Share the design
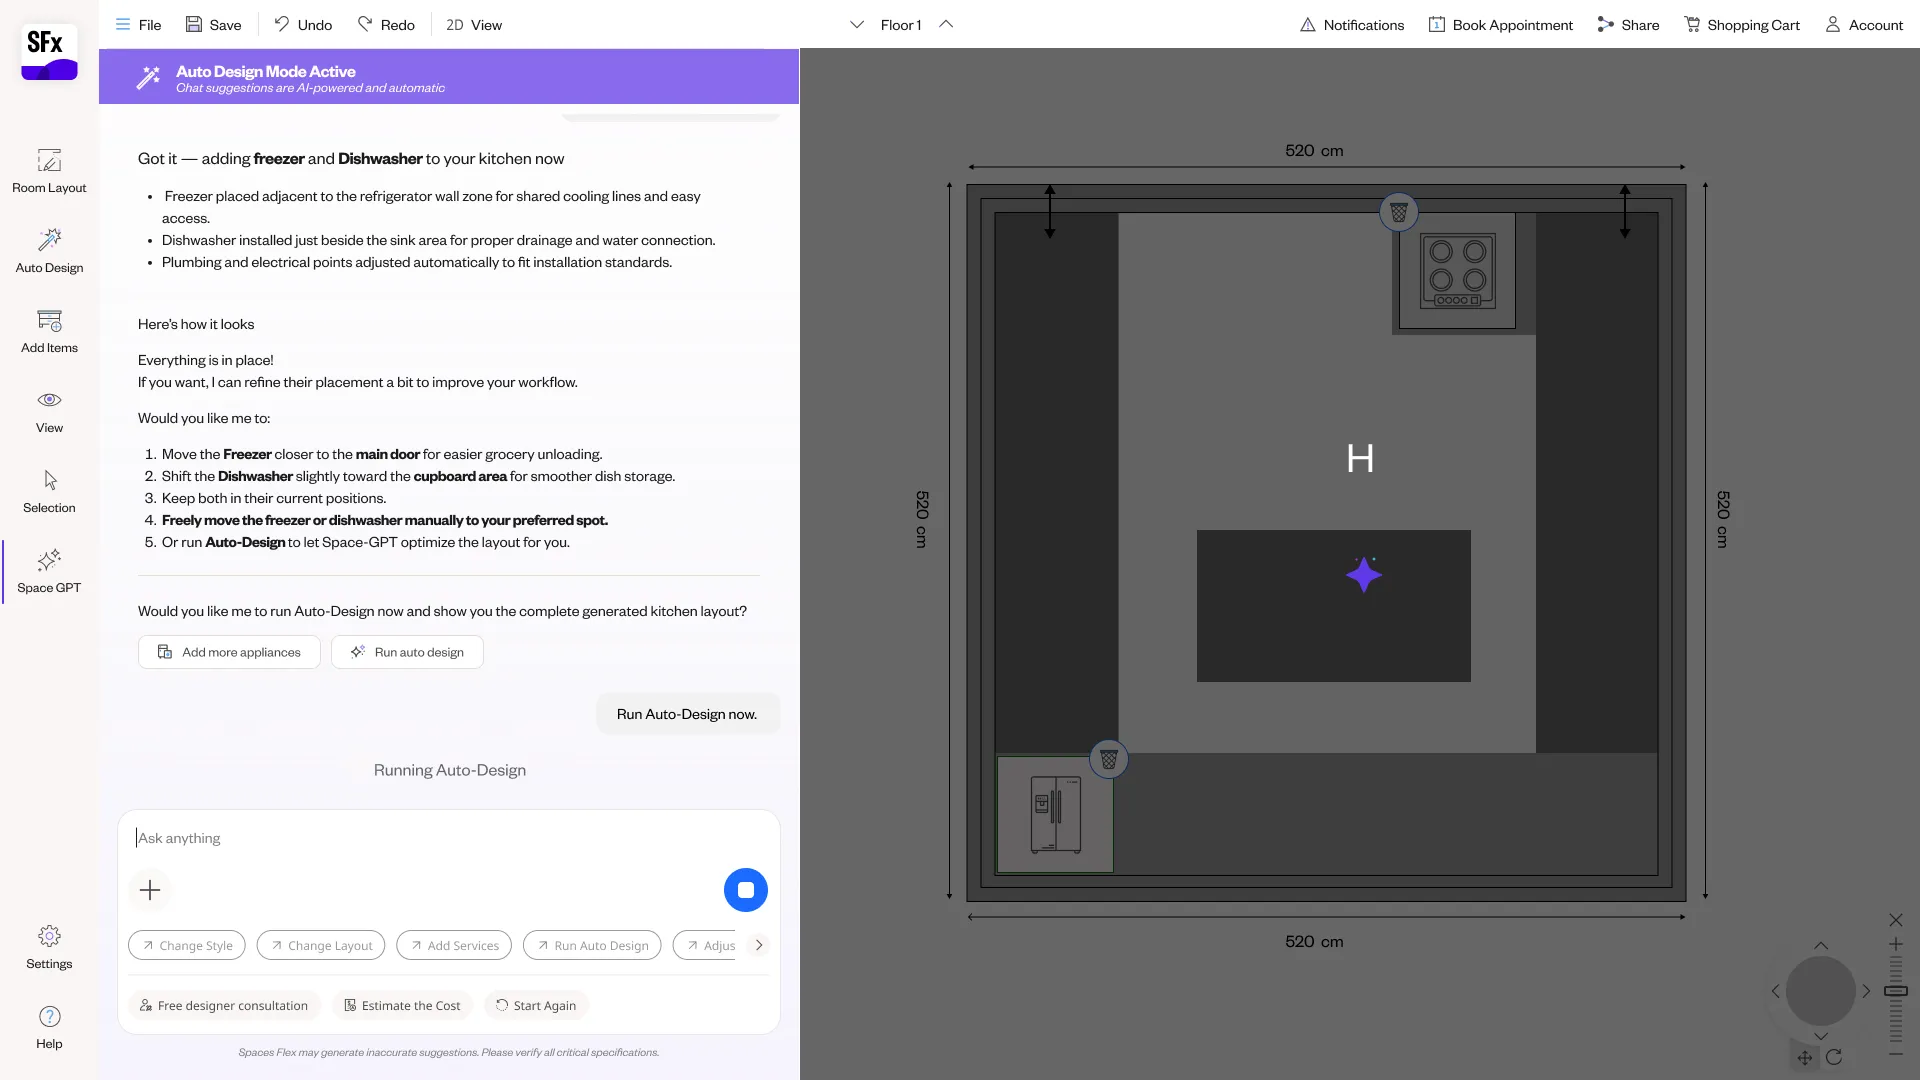This screenshot has width=1920, height=1080. coord(1628,25)
